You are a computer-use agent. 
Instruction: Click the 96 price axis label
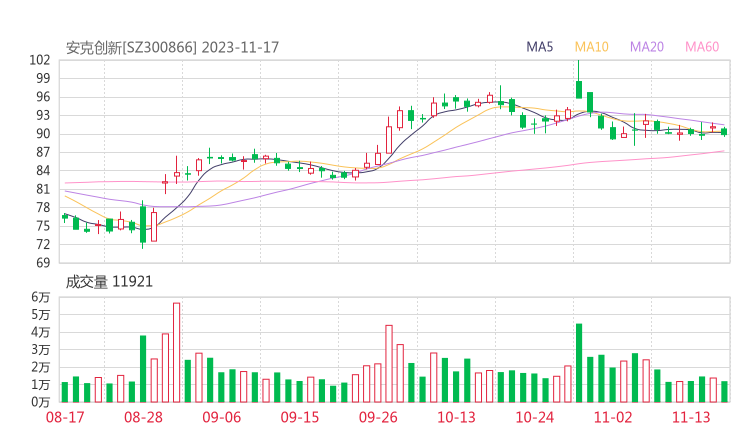tap(43, 97)
